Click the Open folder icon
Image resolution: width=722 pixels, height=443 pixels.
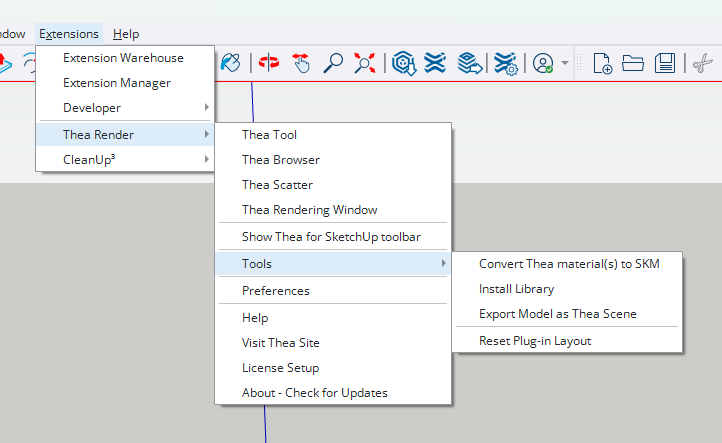(x=633, y=63)
